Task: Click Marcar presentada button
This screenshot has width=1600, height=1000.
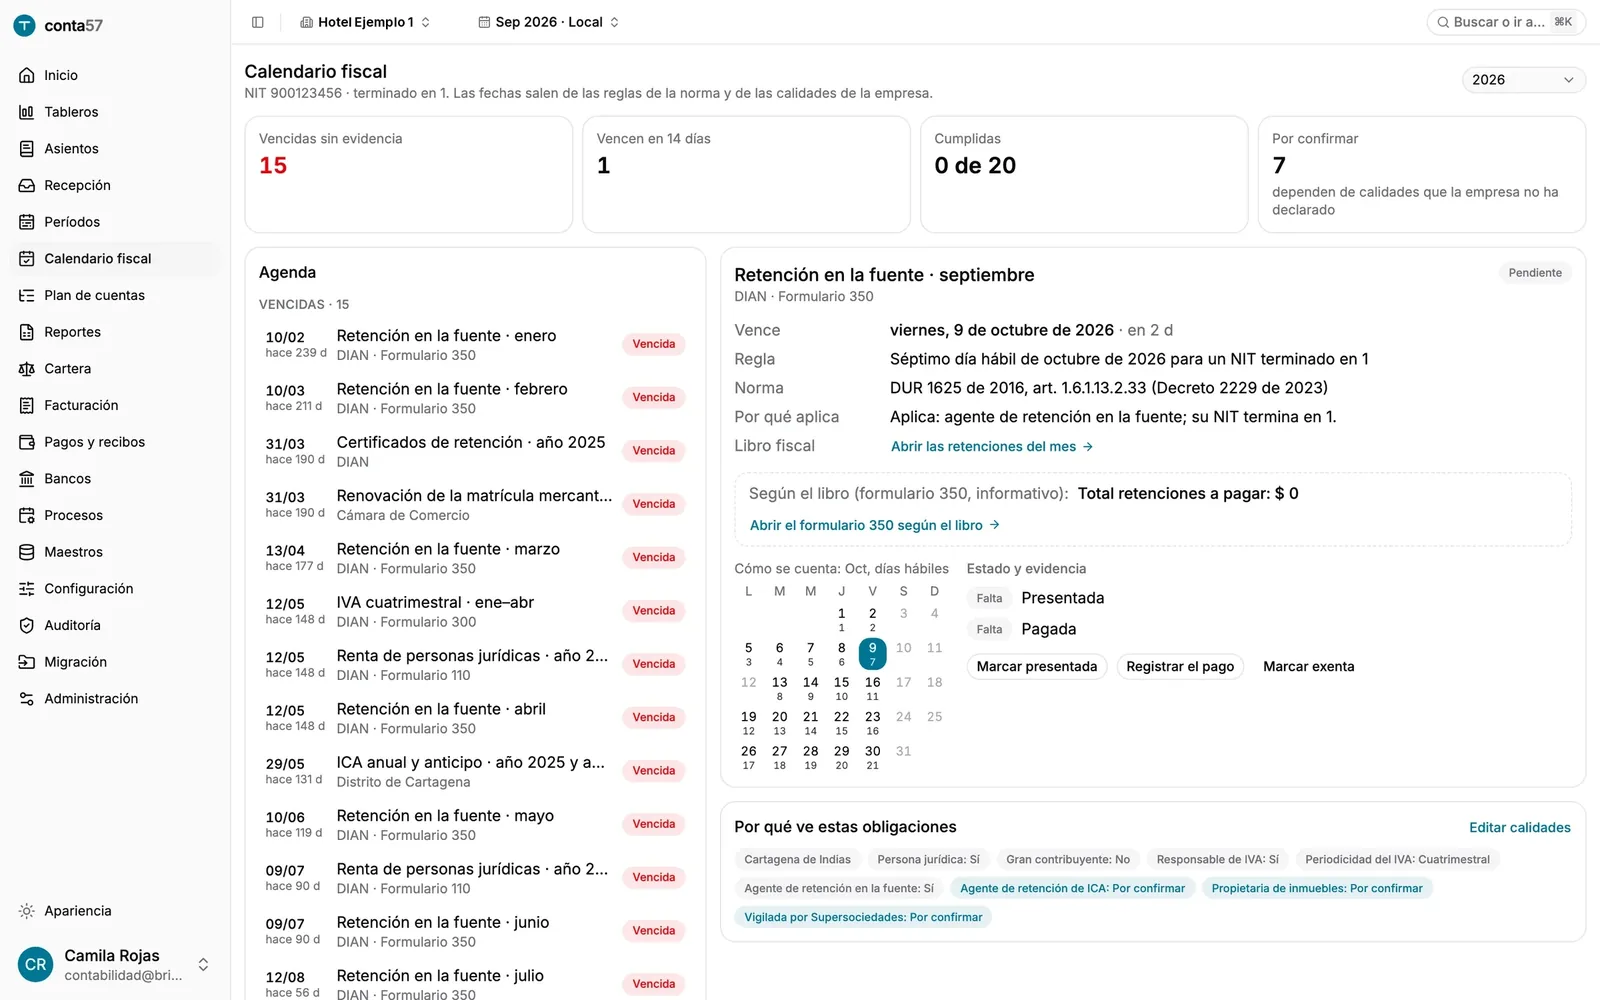Action: [1037, 667]
